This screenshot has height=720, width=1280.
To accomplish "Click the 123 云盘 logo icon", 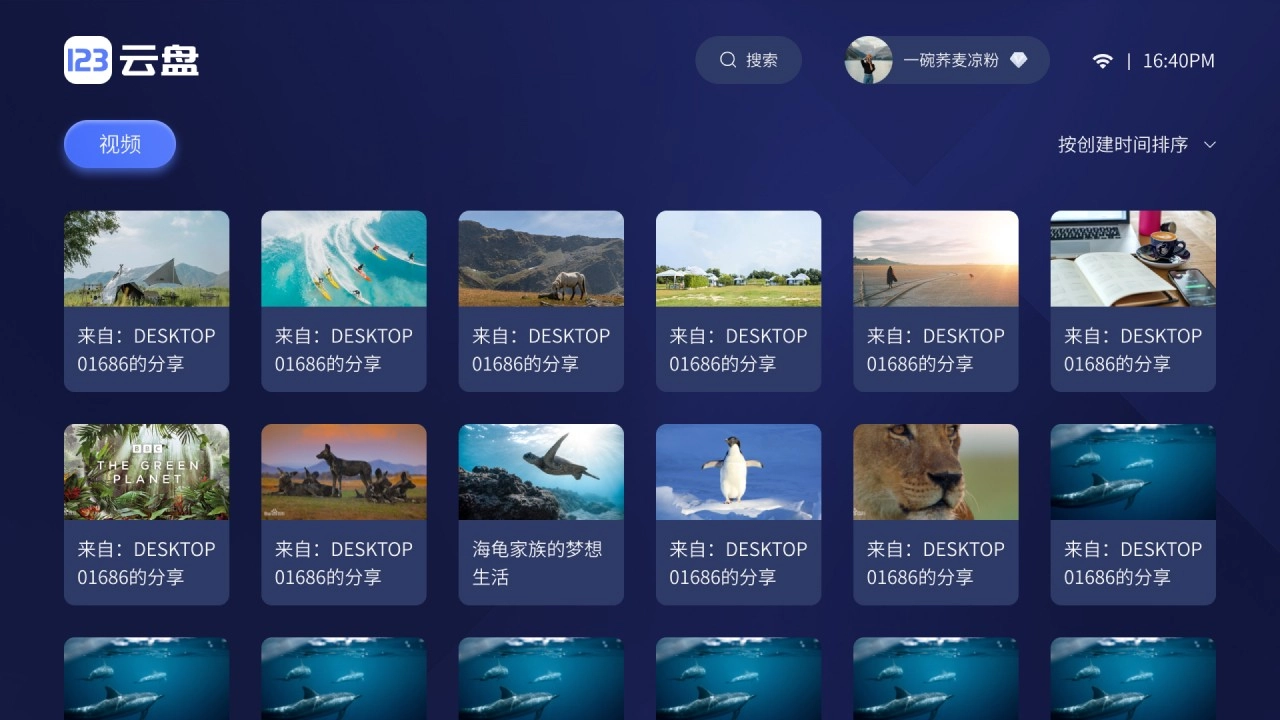I will (88, 60).
